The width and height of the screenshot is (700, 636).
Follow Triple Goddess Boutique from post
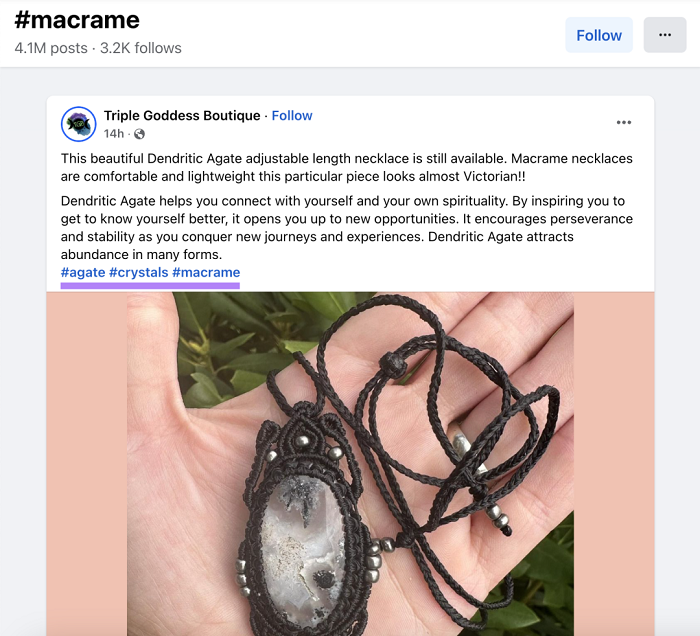pos(292,116)
